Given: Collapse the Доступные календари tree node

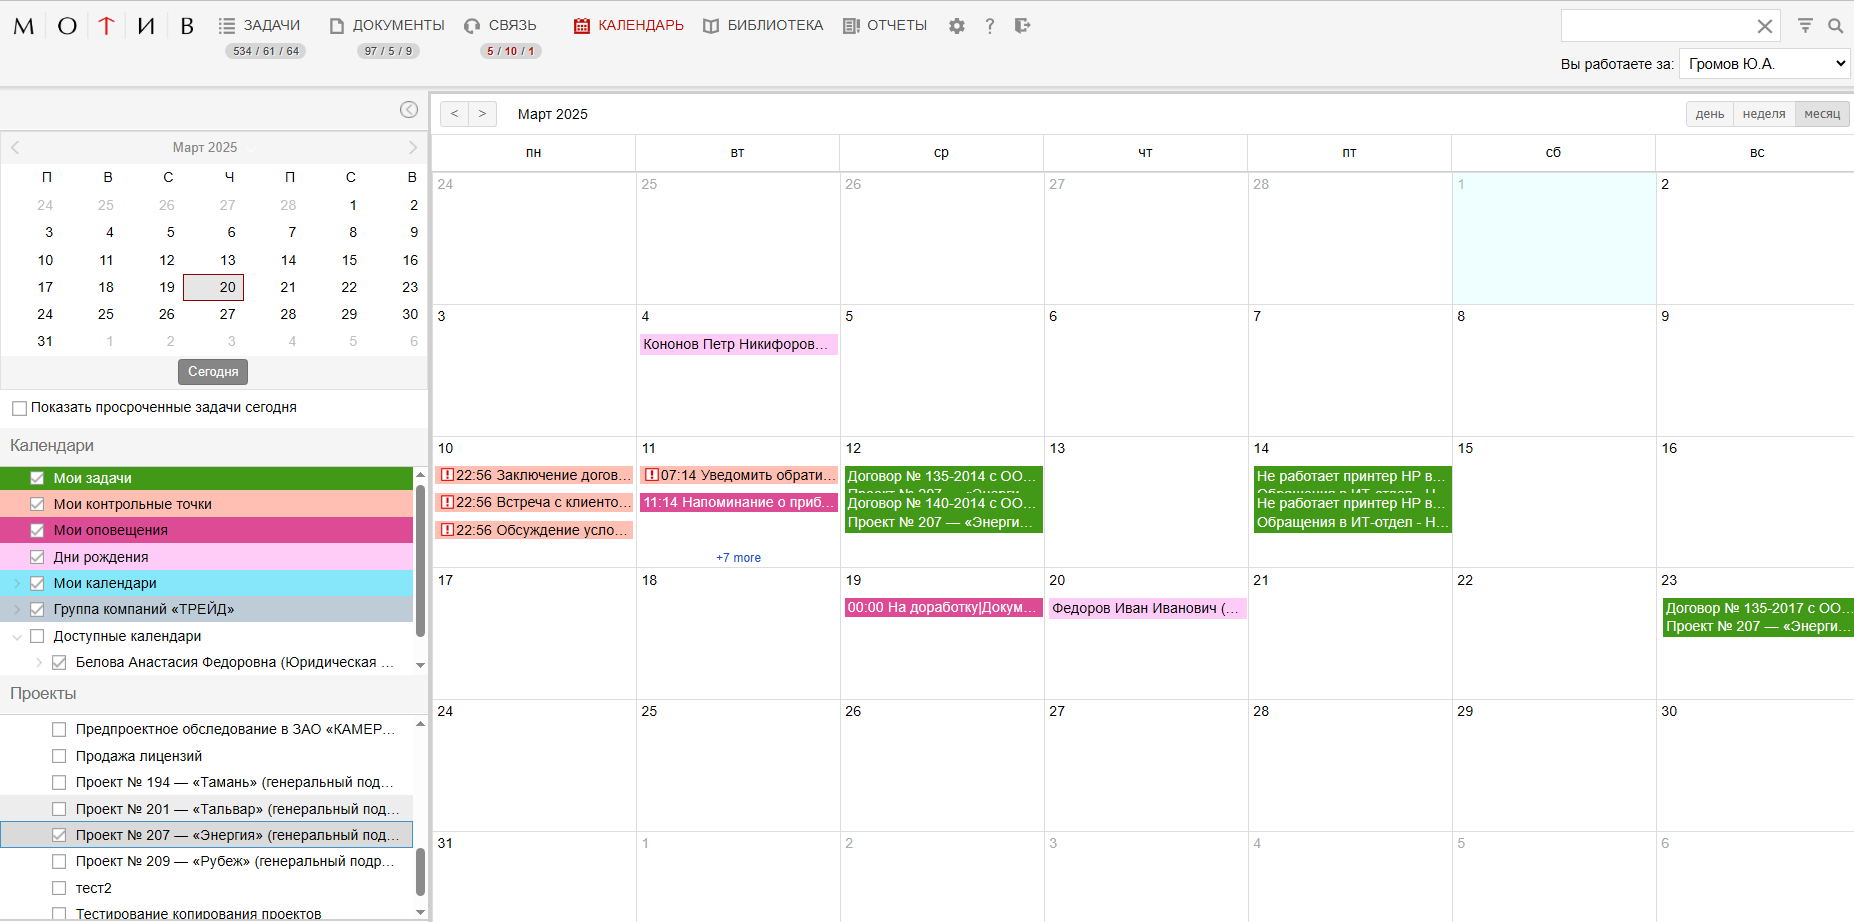Looking at the screenshot, I should click(x=16, y=636).
